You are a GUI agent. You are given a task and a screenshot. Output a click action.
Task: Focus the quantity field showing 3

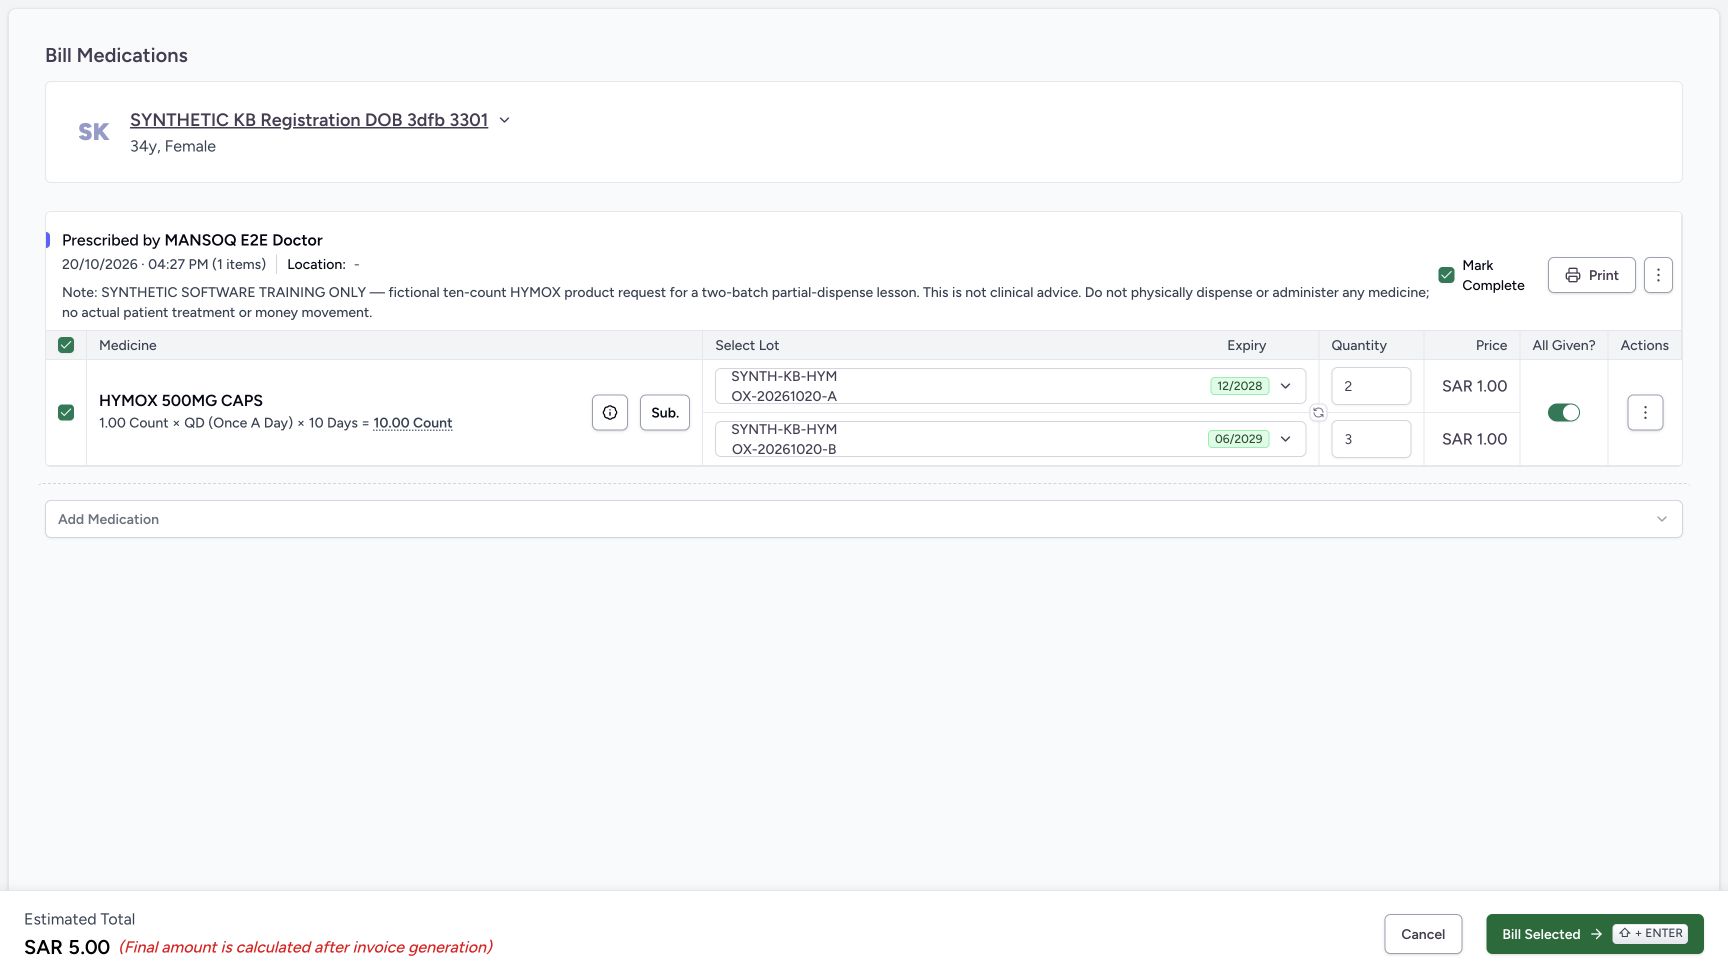(x=1371, y=439)
